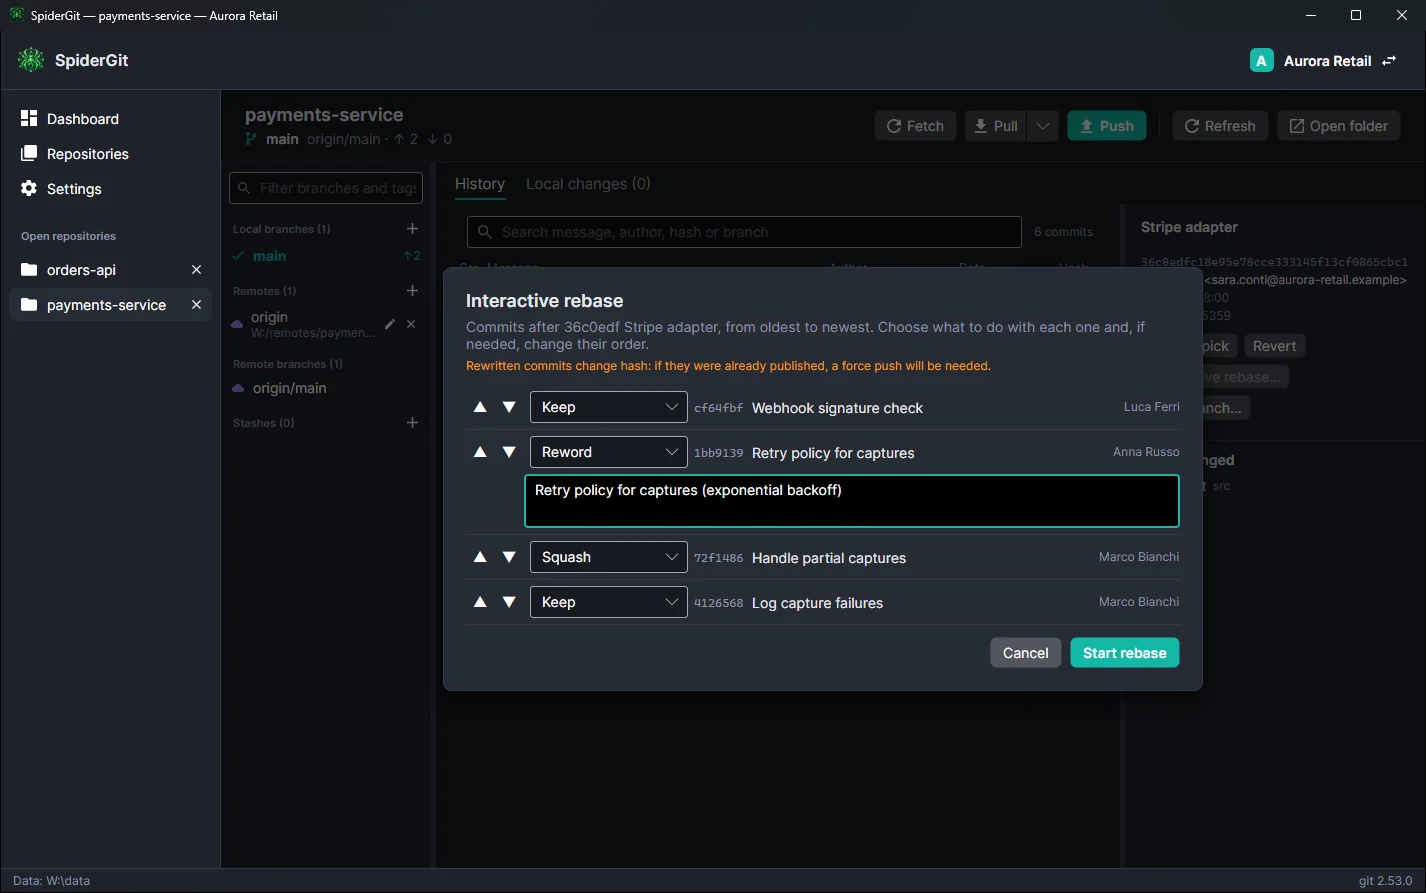Add a new remote
The width and height of the screenshot is (1426, 893).
(x=412, y=291)
